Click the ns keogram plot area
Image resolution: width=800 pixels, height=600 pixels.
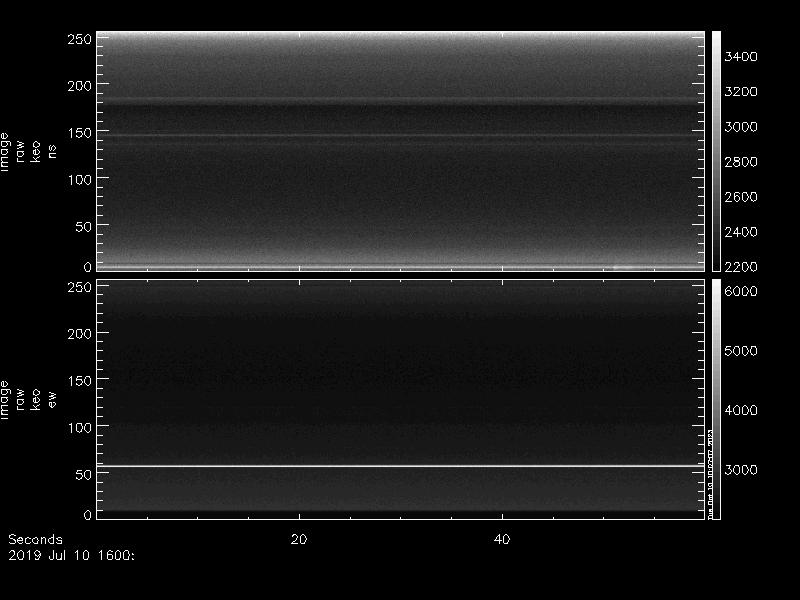(x=401, y=151)
